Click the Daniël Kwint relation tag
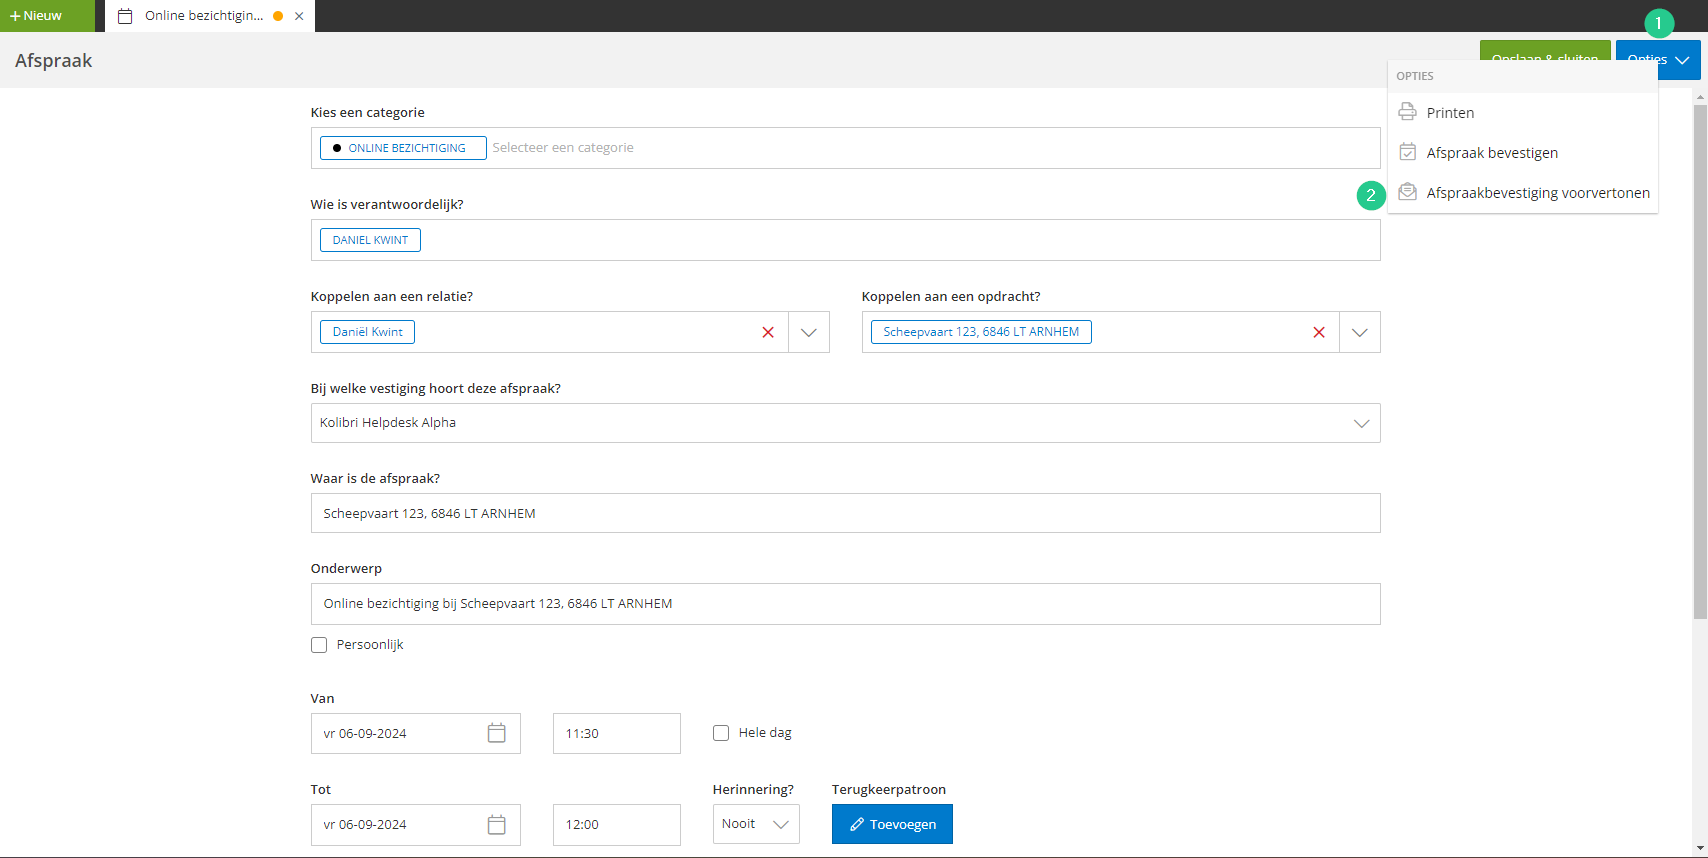 coord(367,332)
